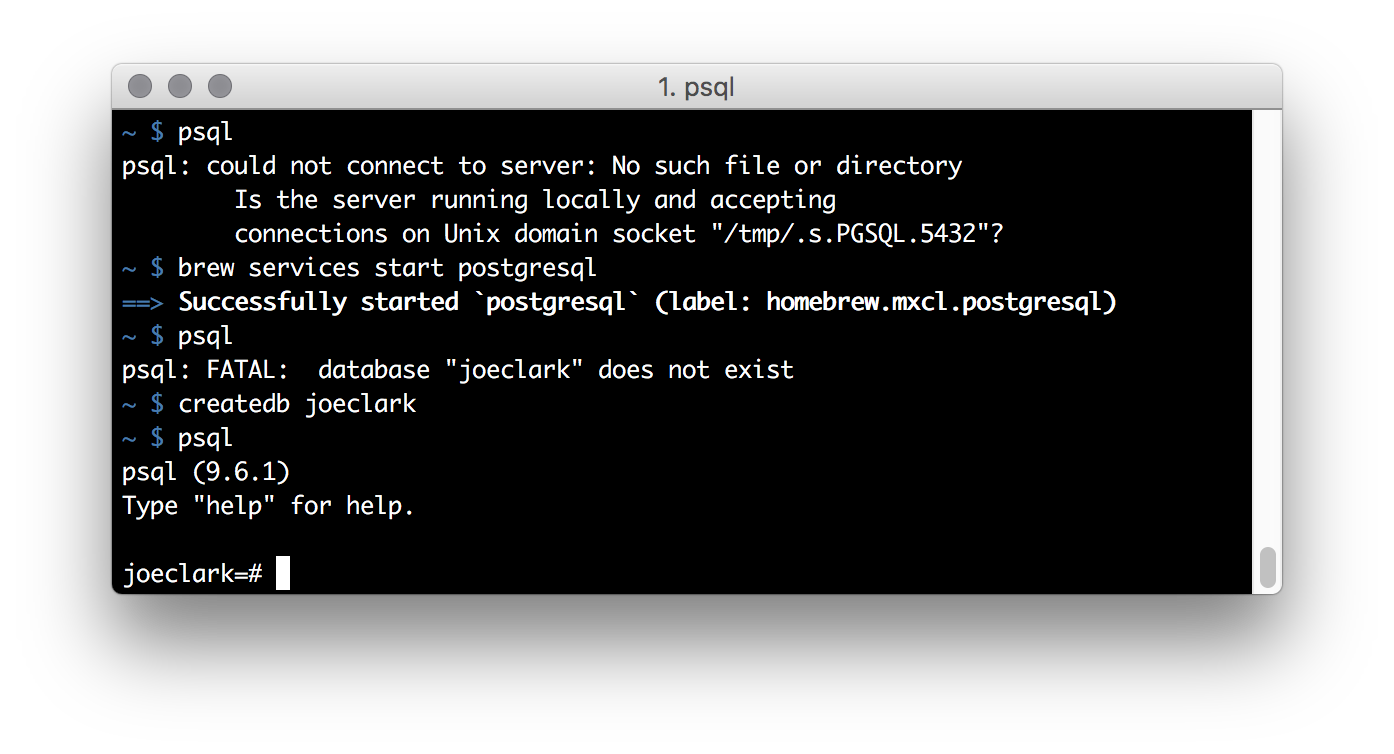Image resolution: width=1394 pixels, height=754 pixels.
Task: Click the blinking terminal cursor
Action: click(x=283, y=572)
